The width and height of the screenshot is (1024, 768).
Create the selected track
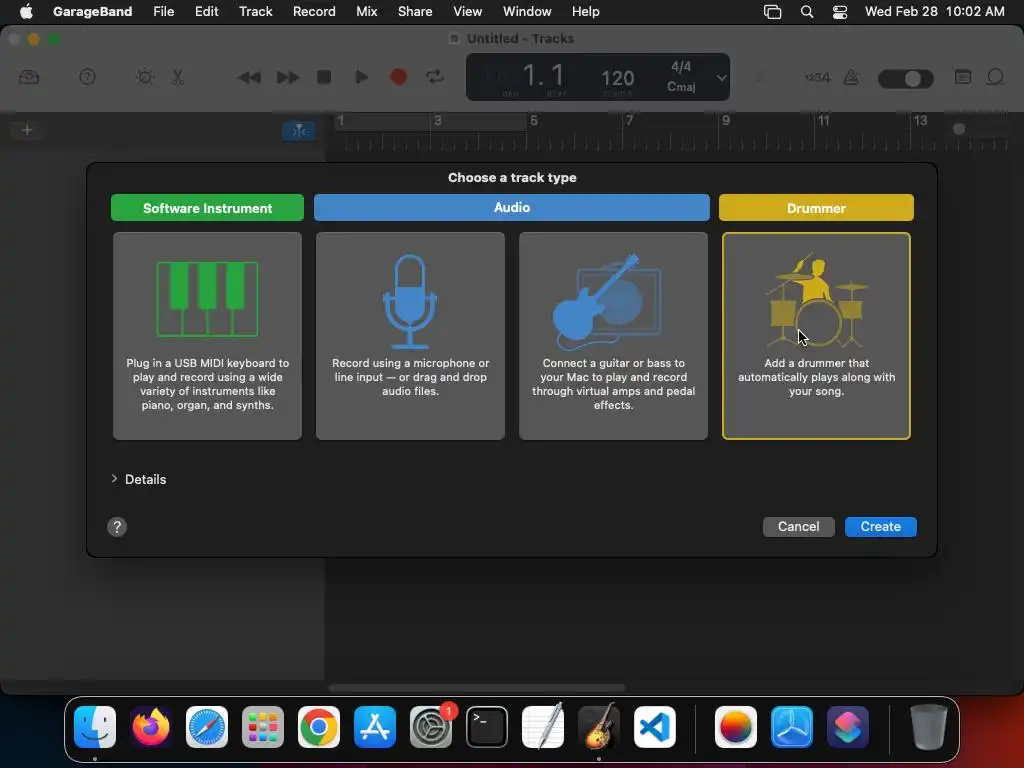pyautogui.click(x=880, y=526)
